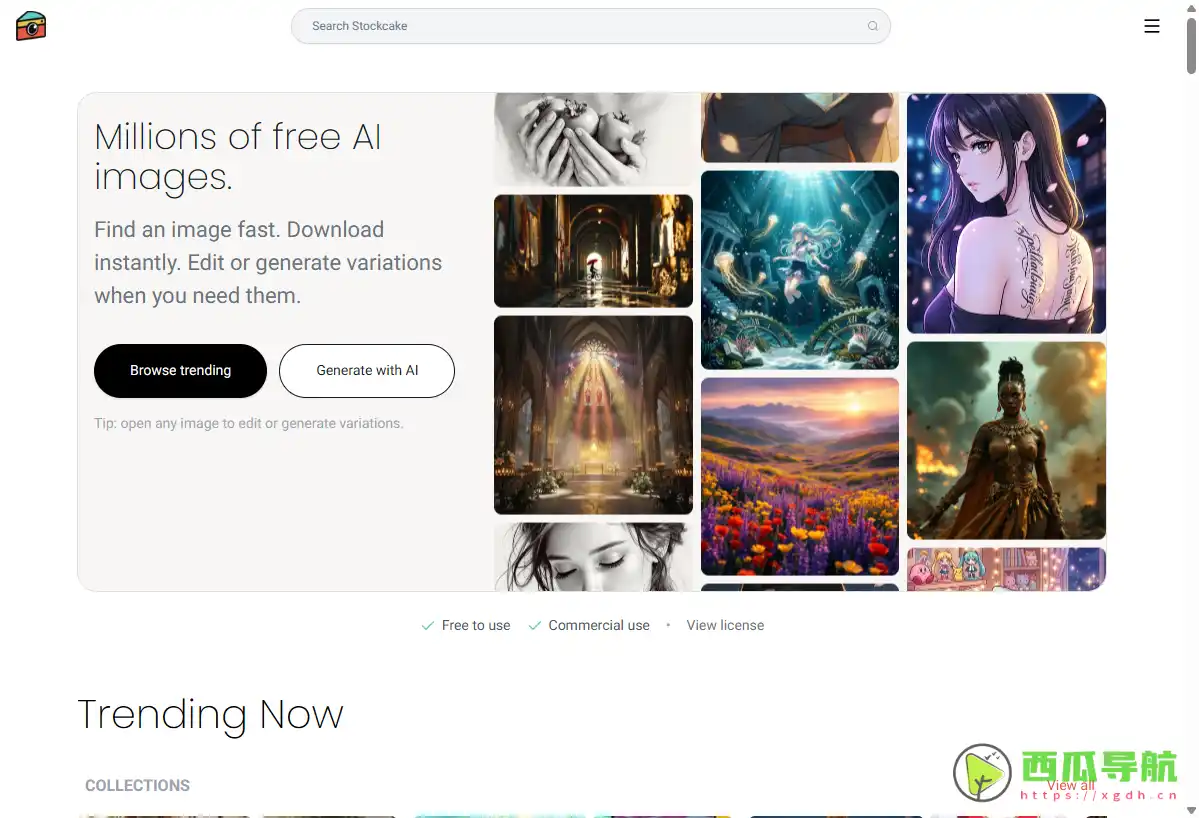This screenshot has height=818, width=1199.
Task: Open the flower field sunset image
Action: pos(800,476)
